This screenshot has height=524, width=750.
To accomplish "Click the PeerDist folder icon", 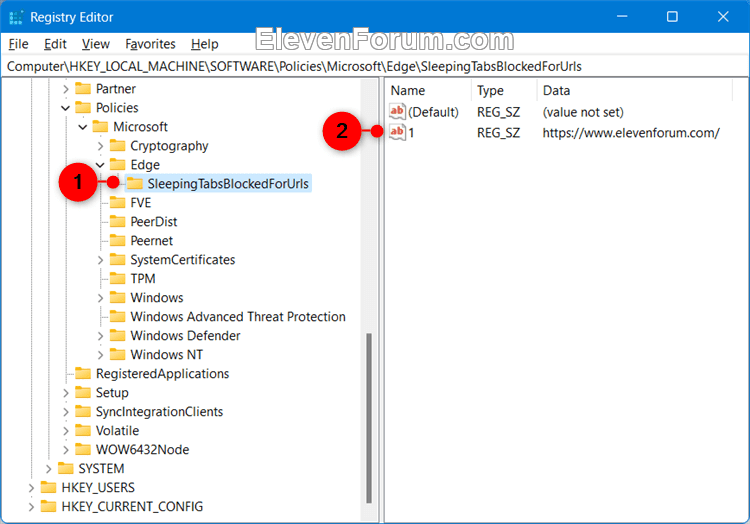I will pyautogui.click(x=118, y=221).
